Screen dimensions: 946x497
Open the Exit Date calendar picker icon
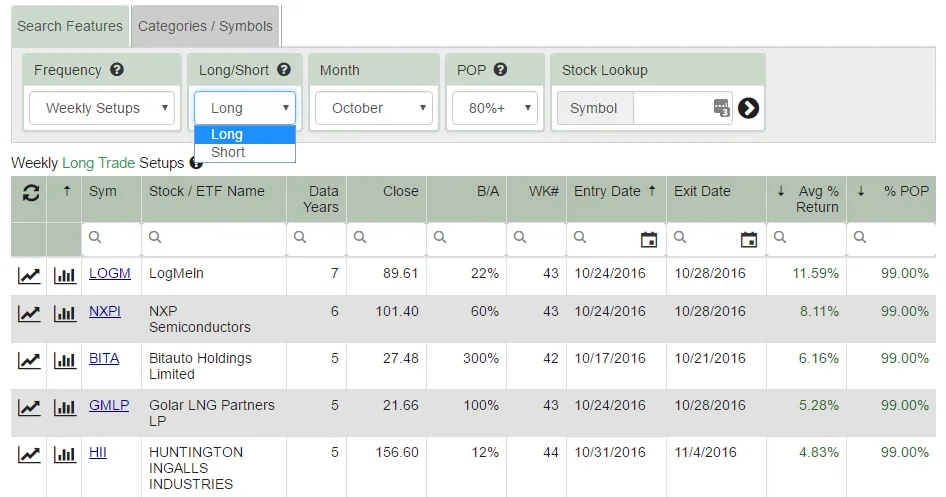749,239
